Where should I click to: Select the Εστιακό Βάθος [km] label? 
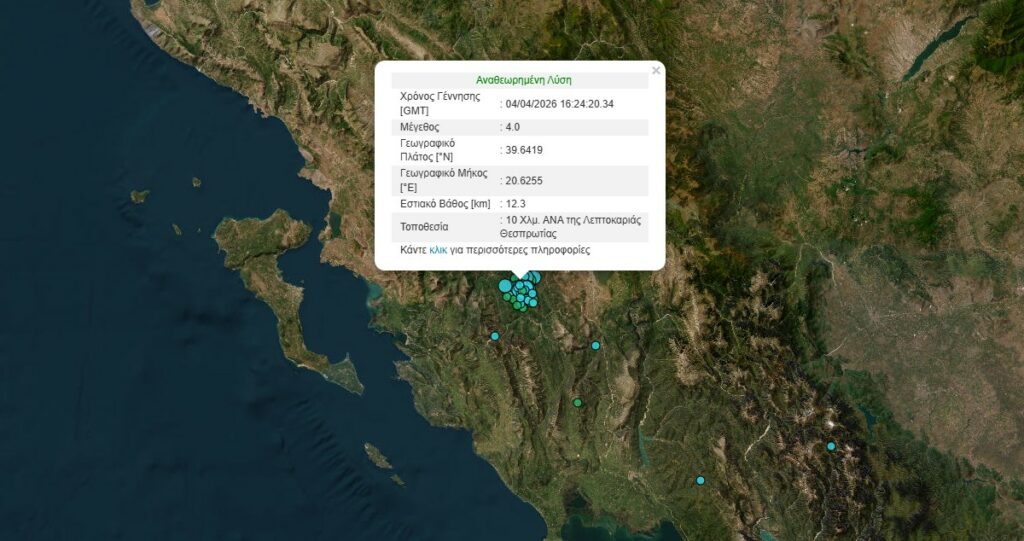445,204
